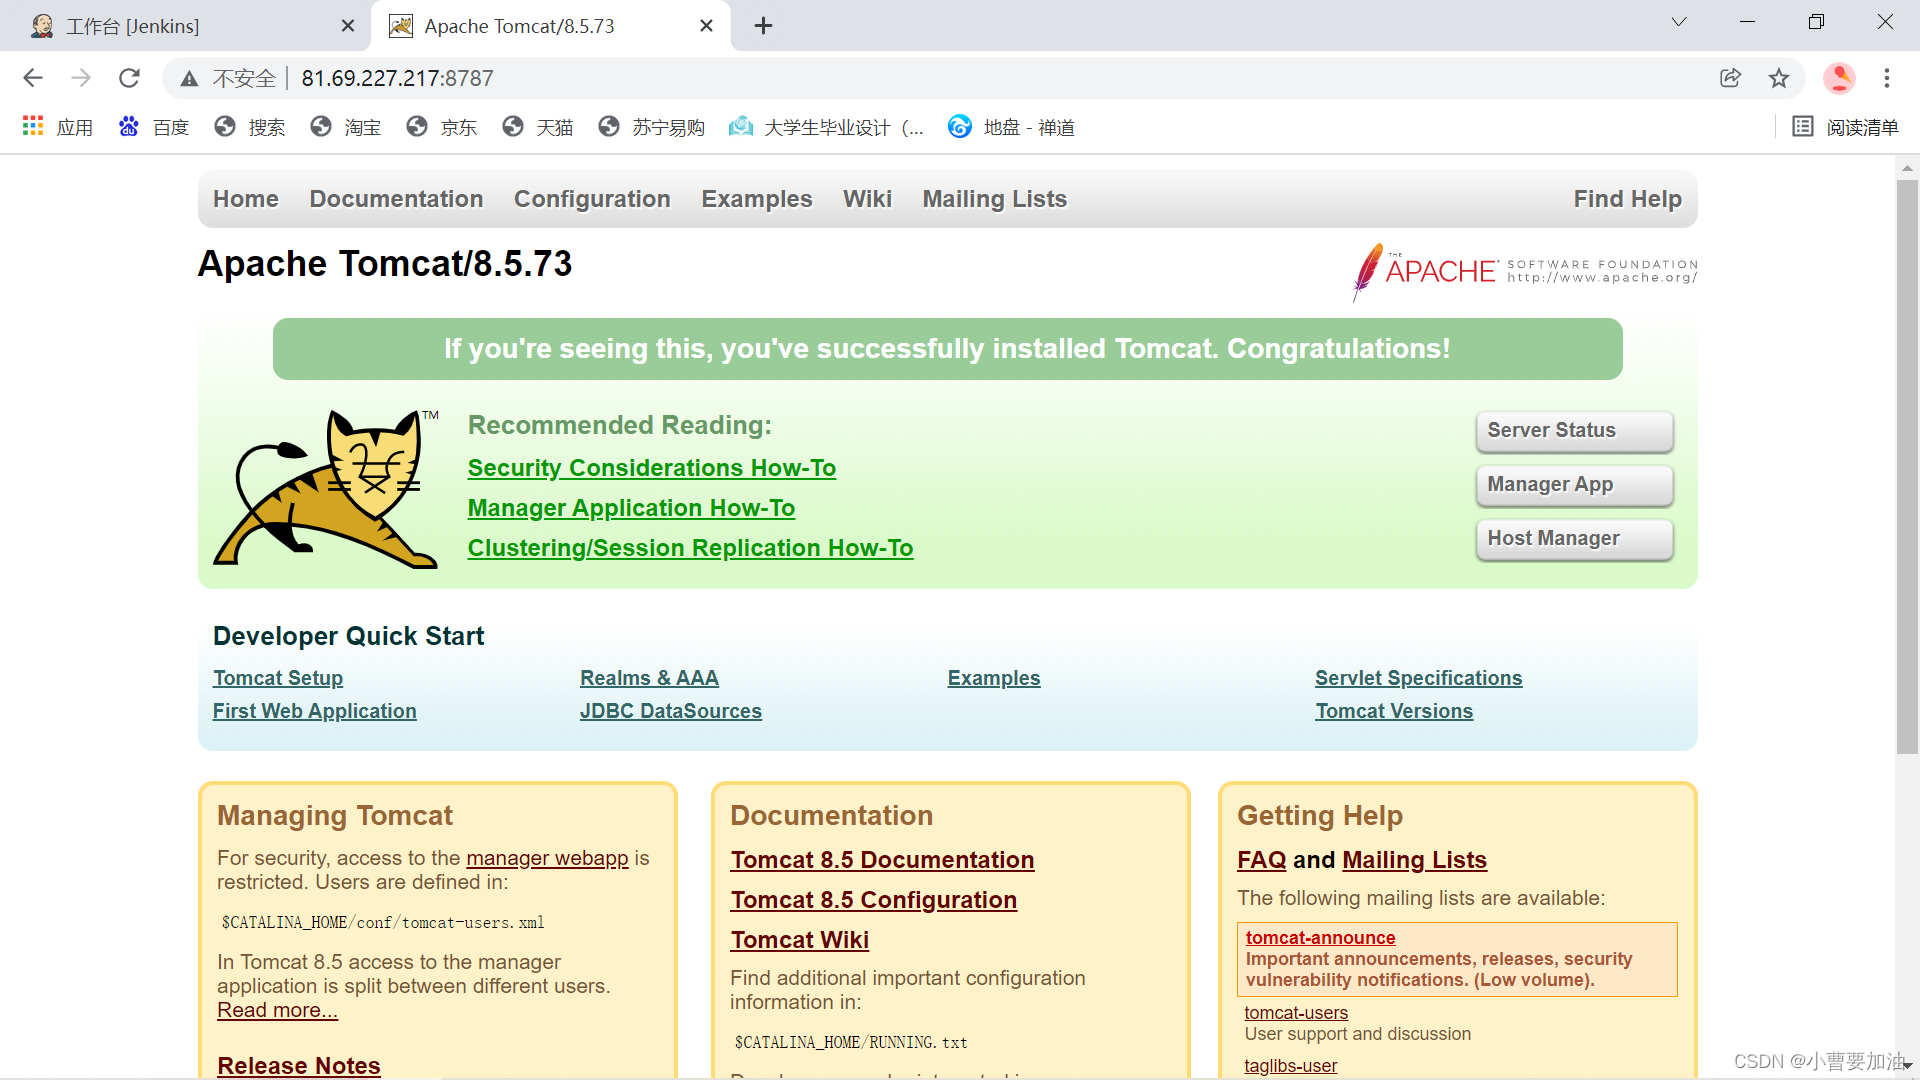The image size is (1920, 1080).
Task: Open the 苏宁易购 bookmark
Action: coord(652,127)
